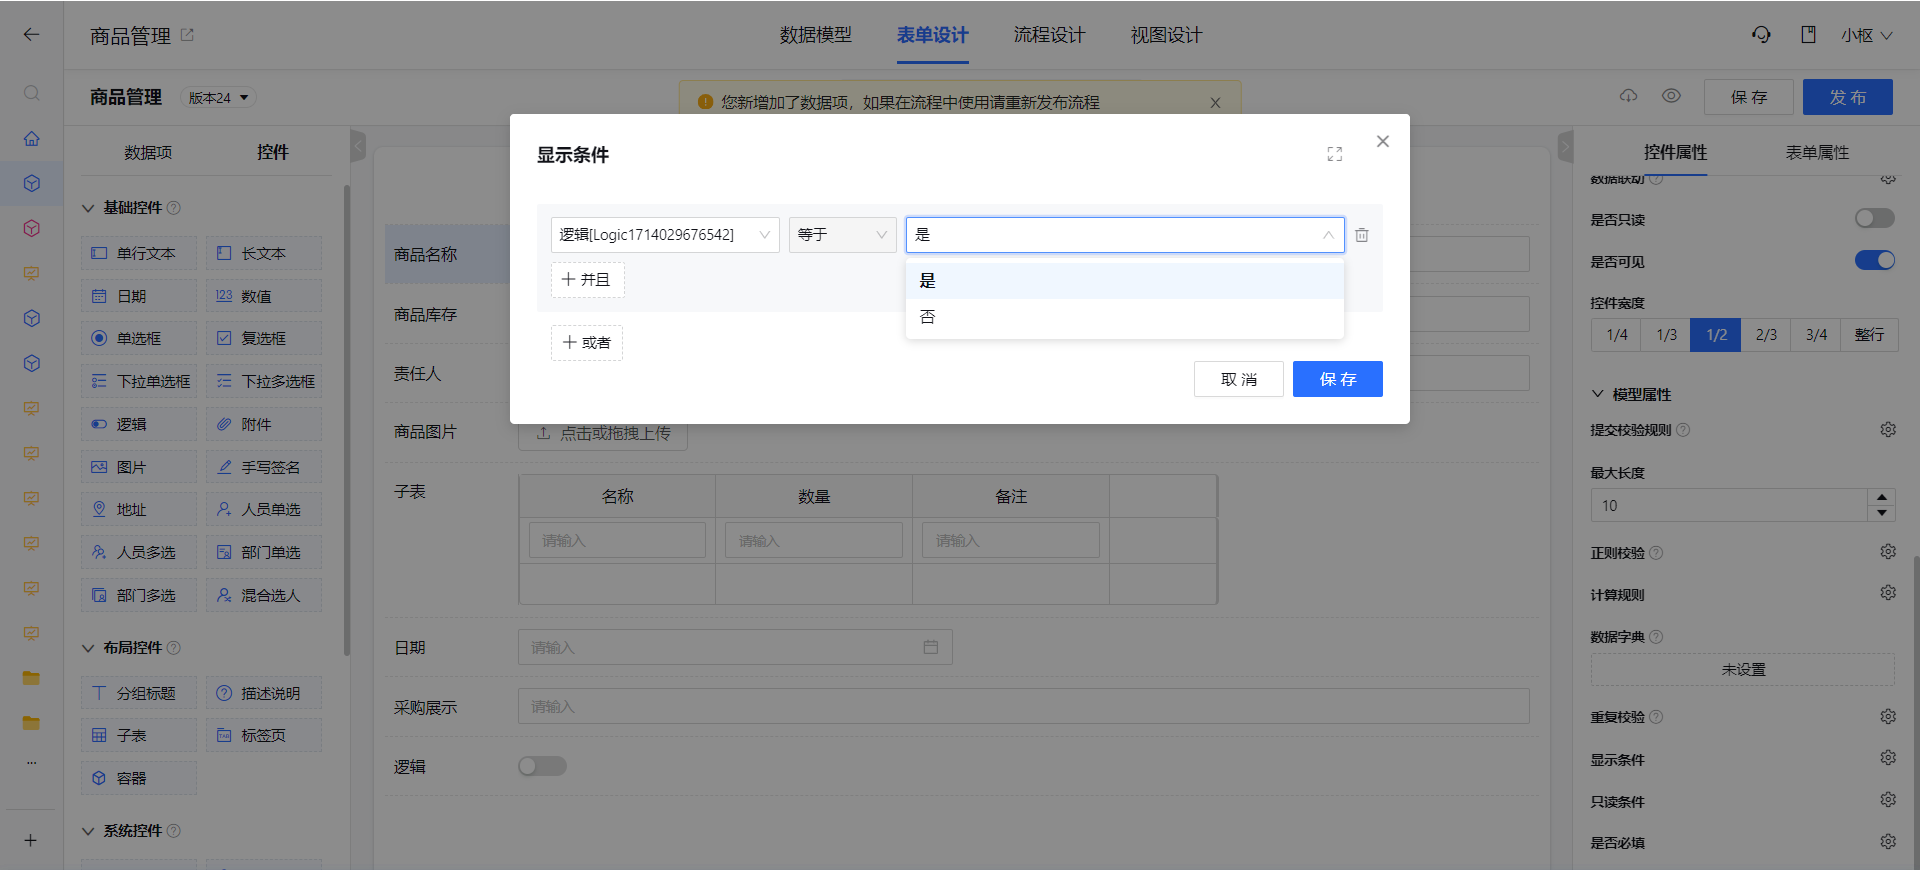Screen dimensions: 1920x870
Task: Open the customer support headset icon
Action: 1761,35
